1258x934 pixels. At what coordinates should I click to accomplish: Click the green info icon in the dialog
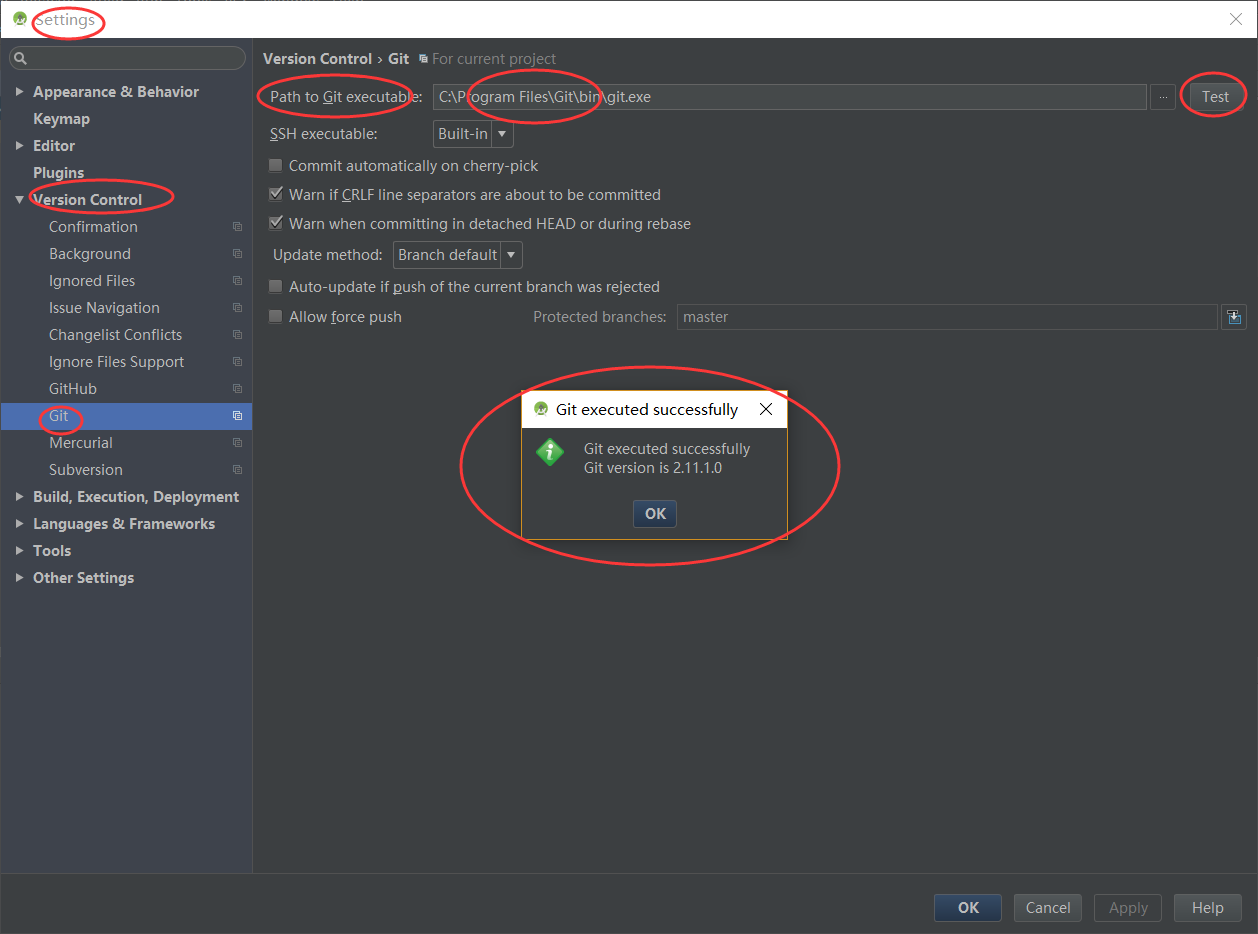pyautogui.click(x=550, y=452)
